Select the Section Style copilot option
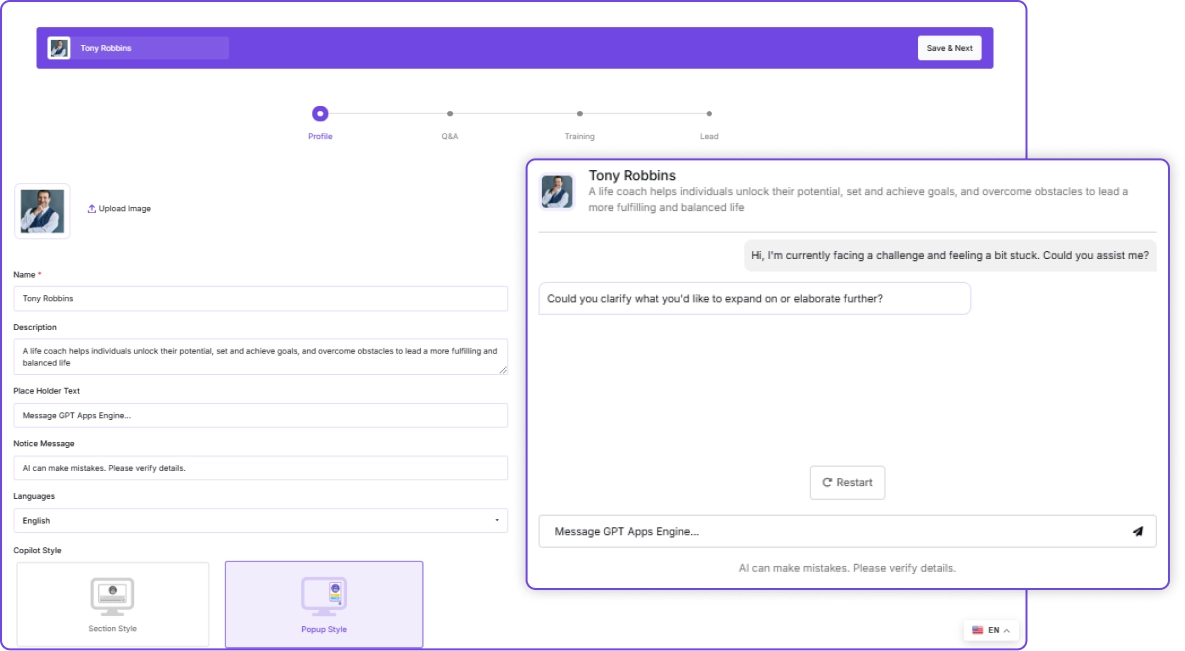 click(113, 604)
